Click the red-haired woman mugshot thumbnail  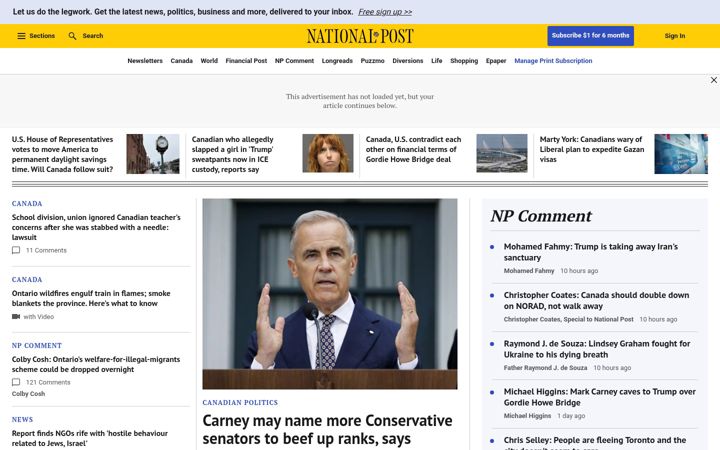[x=328, y=153]
